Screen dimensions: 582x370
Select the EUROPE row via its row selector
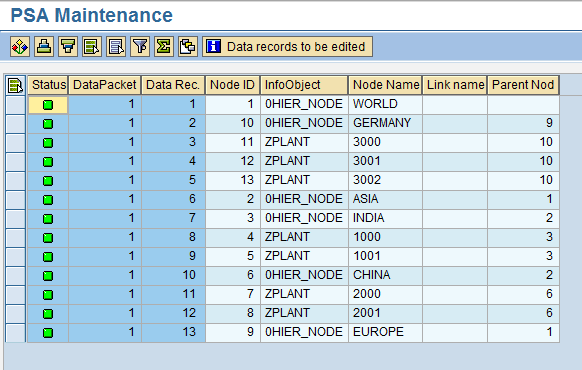16,332
